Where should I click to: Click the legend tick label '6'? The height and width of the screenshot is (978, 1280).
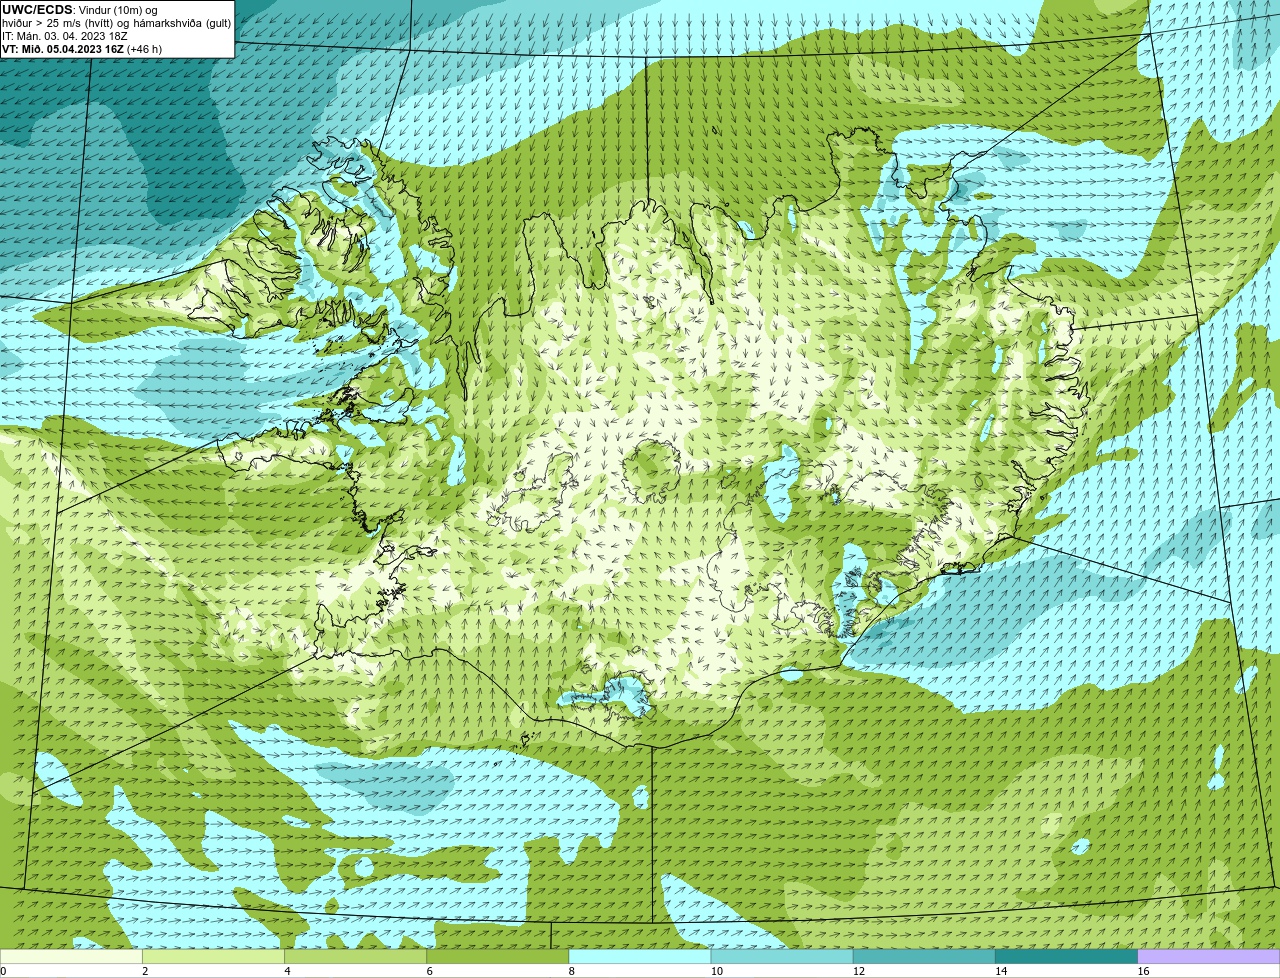(x=429, y=971)
